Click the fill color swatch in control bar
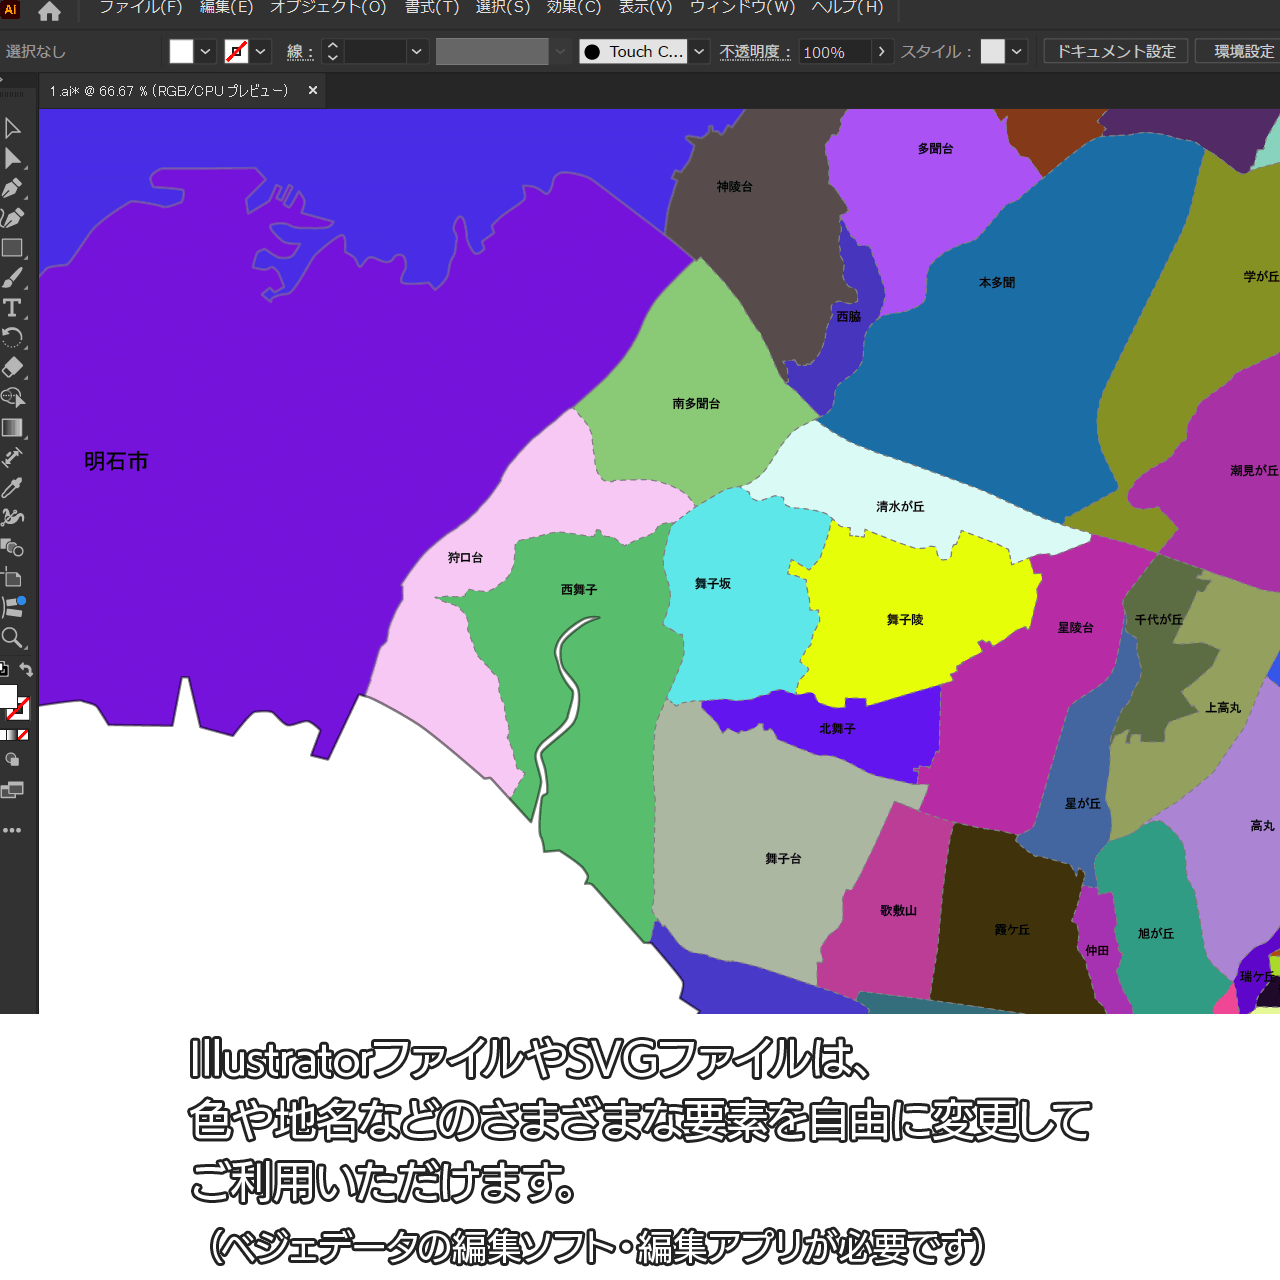1280x1280 pixels. tap(181, 52)
